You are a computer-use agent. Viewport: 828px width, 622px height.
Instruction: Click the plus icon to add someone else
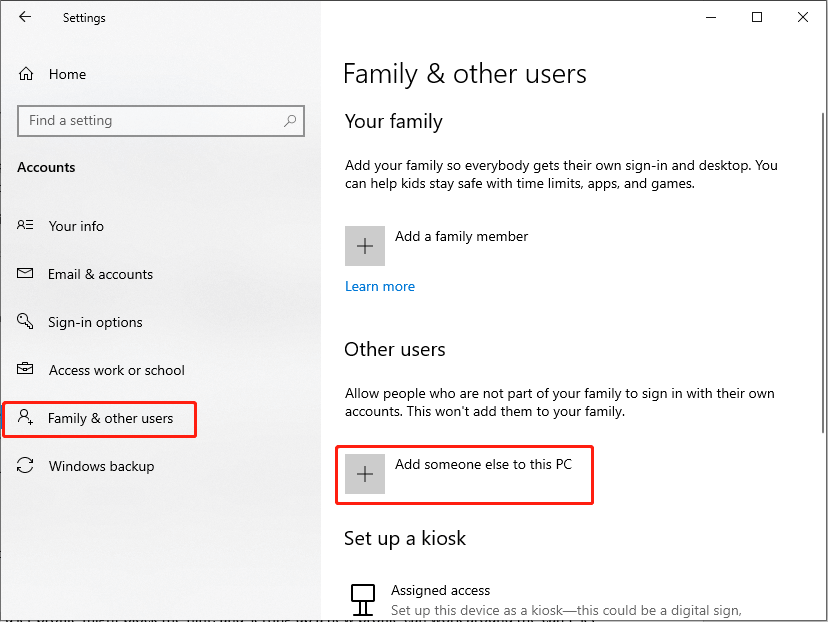tap(365, 473)
